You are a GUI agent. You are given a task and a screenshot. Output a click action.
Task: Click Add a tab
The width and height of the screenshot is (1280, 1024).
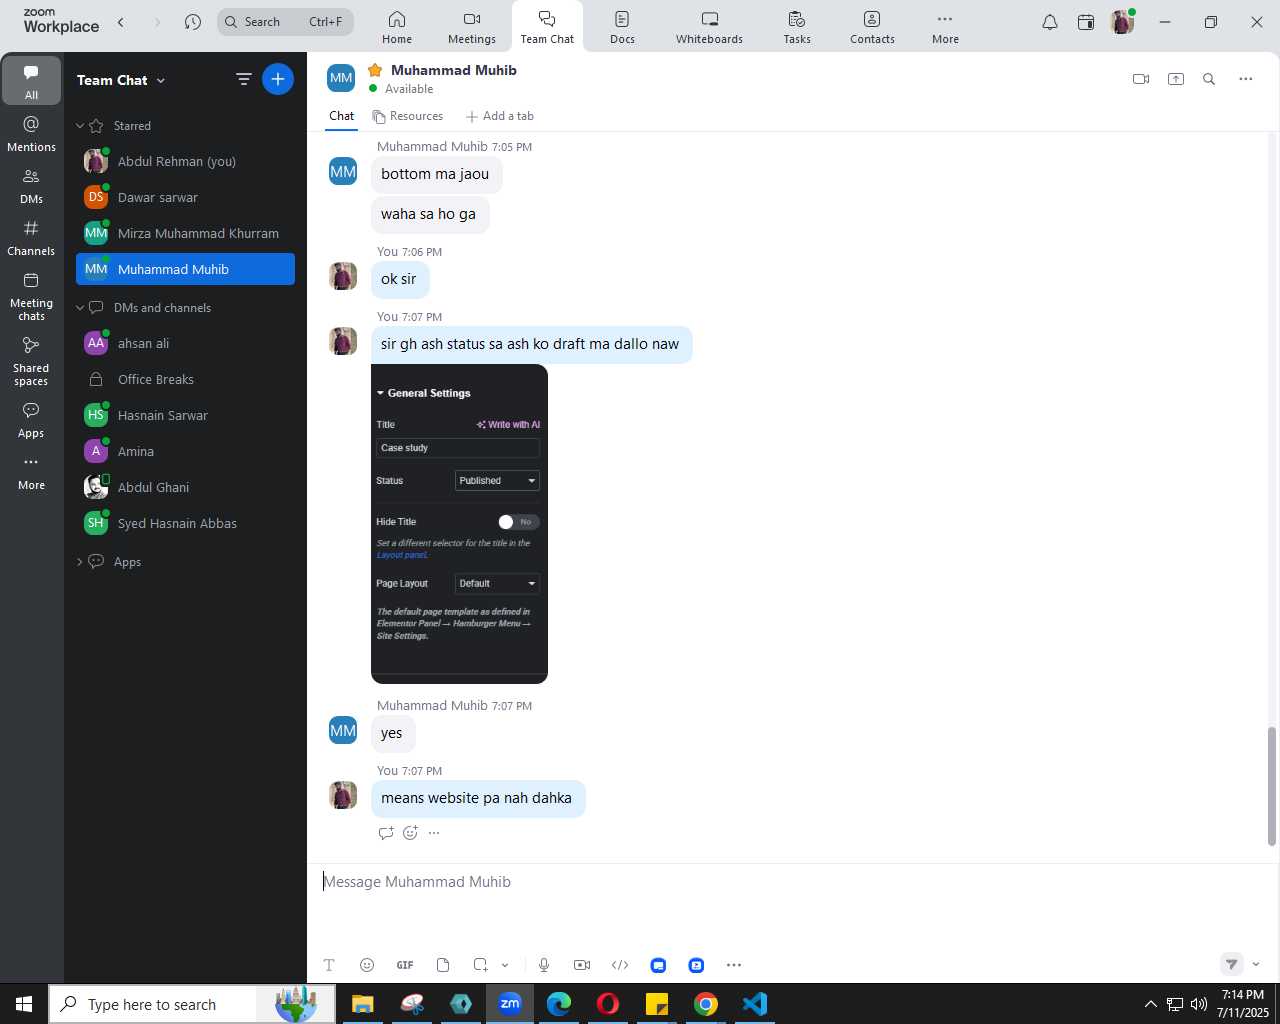(500, 116)
